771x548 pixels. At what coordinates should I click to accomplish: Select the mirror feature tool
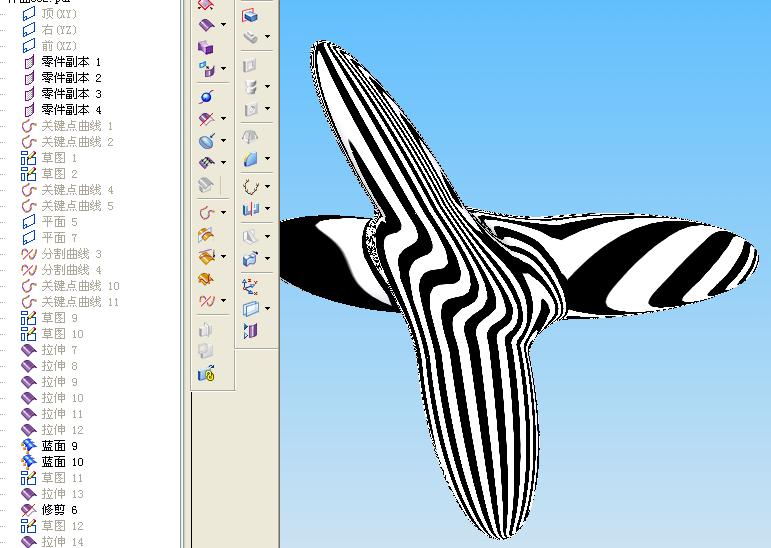(251, 209)
